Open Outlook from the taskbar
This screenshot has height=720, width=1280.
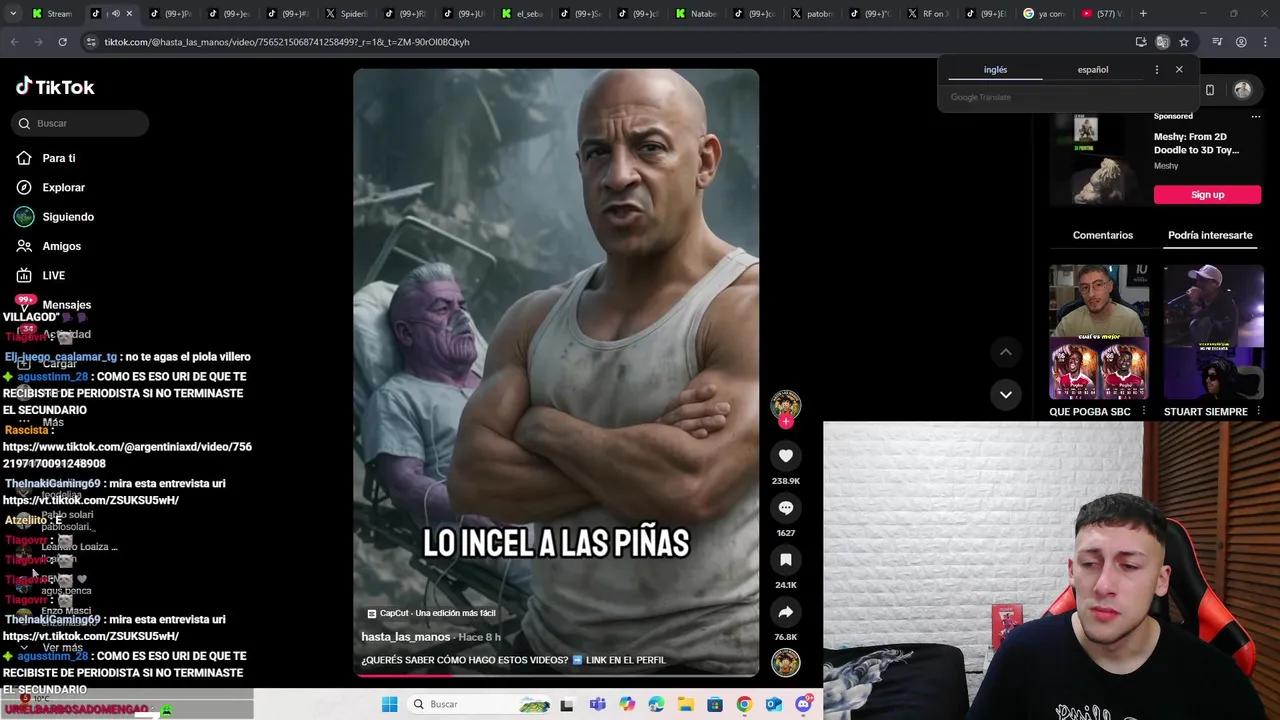773,704
